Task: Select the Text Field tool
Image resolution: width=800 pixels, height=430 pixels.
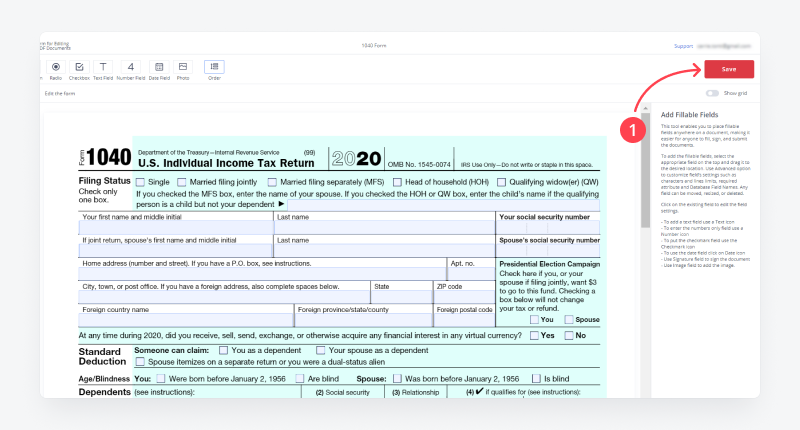Action: pyautogui.click(x=103, y=67)
